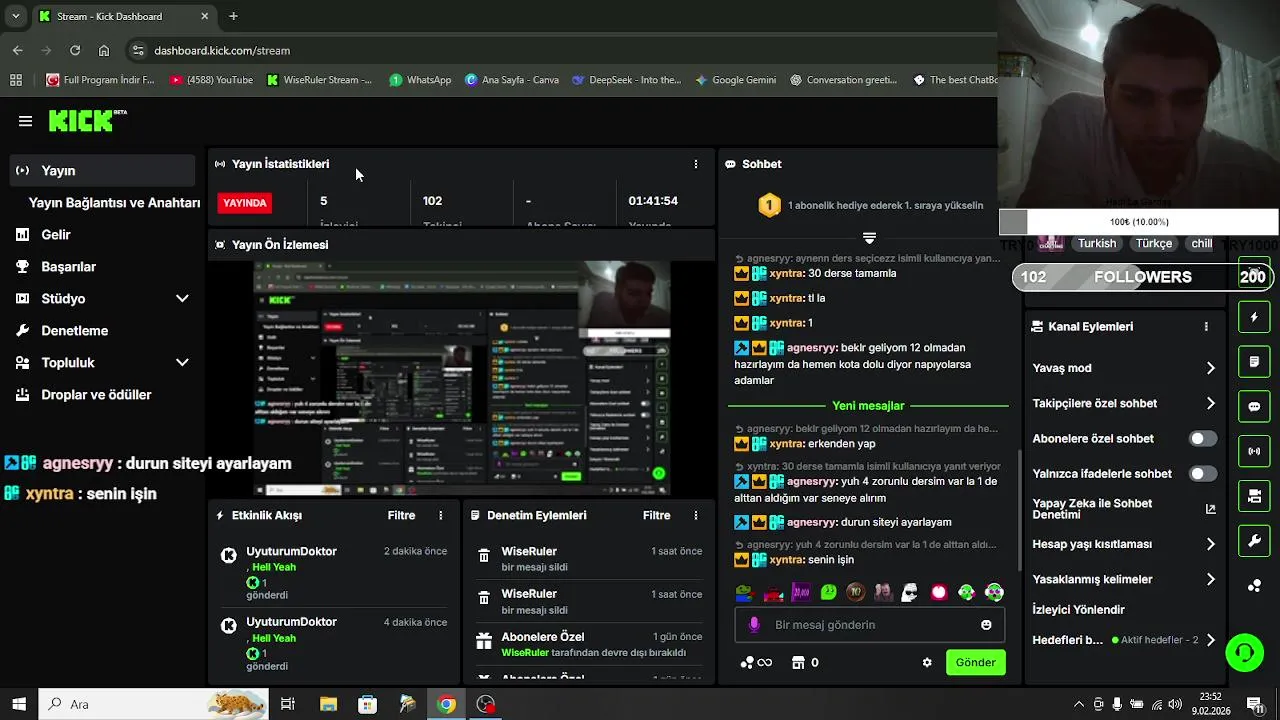
Task: Open the Kick hamburger menu
Action: tap(25, 121)
